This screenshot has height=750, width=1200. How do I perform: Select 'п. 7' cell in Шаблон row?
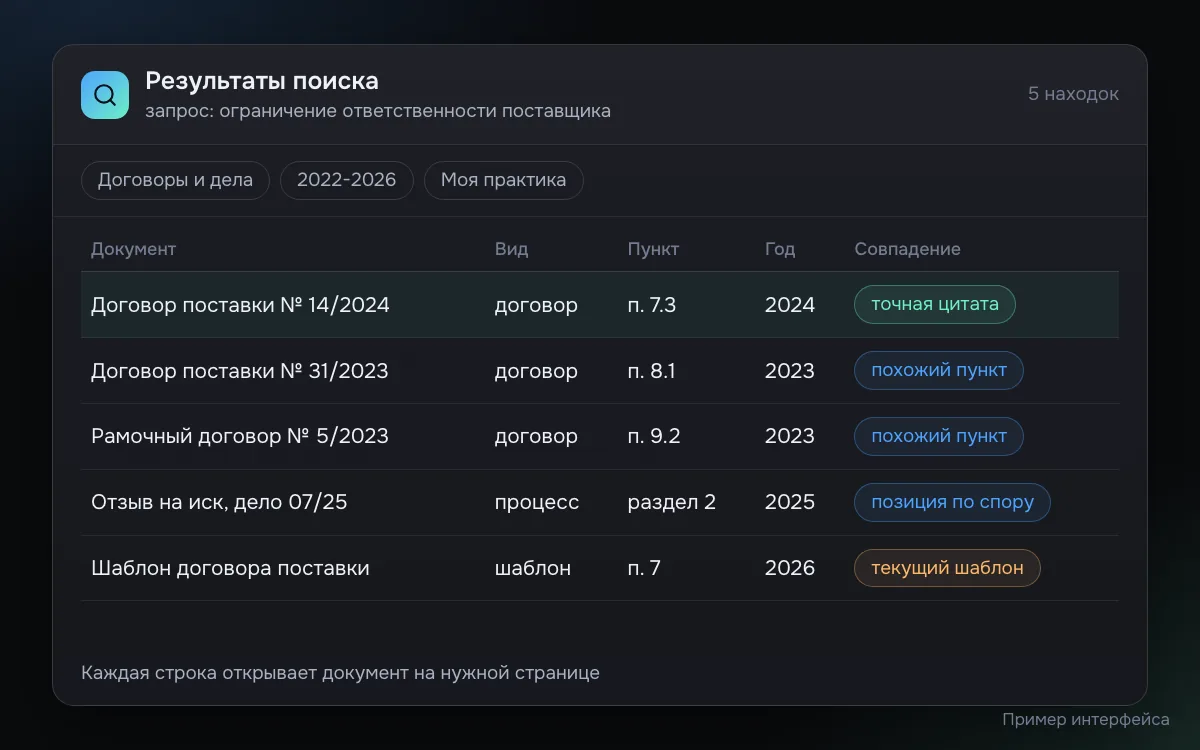[645, 568]
